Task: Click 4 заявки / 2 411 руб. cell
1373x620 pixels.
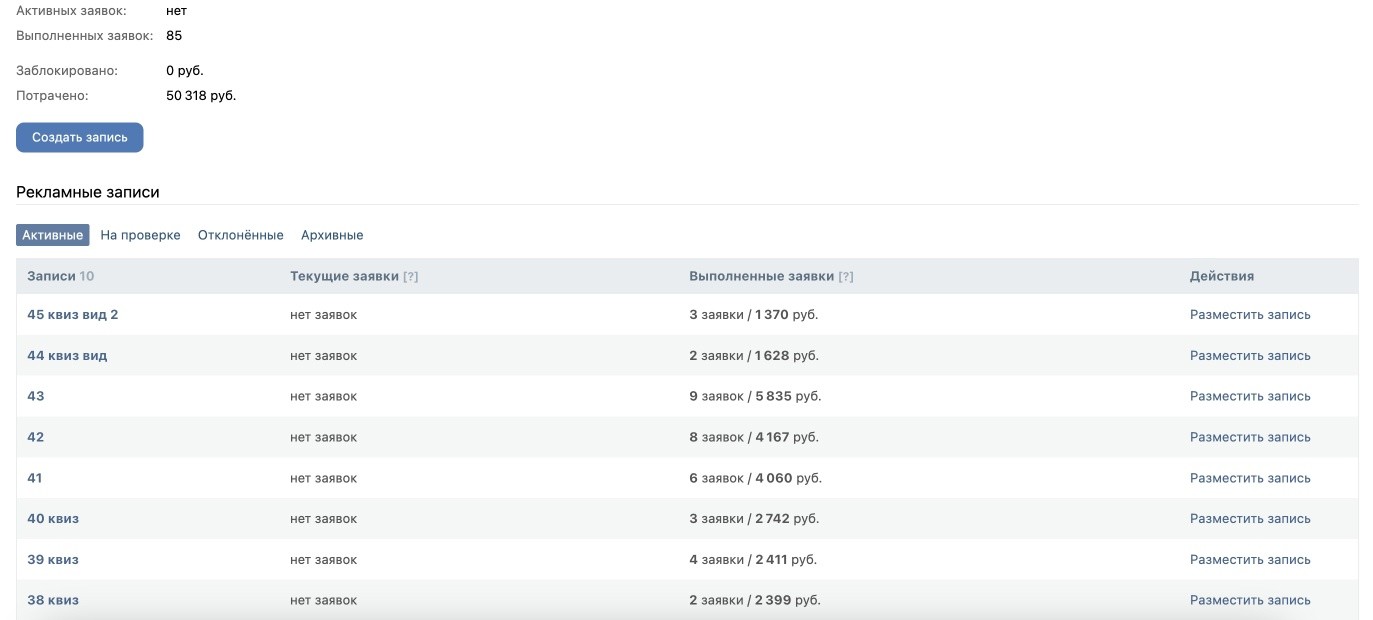Action: 753,560
